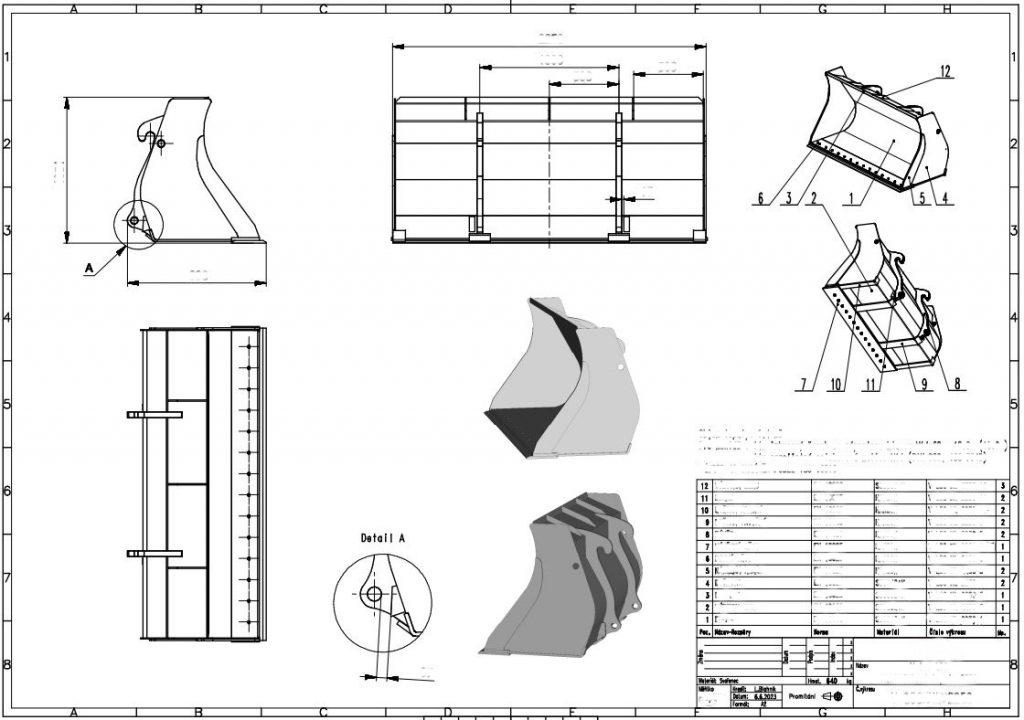Click row 12 in the parts list
This screenshot has height=720, width=1024.
[x=853, y=486]
